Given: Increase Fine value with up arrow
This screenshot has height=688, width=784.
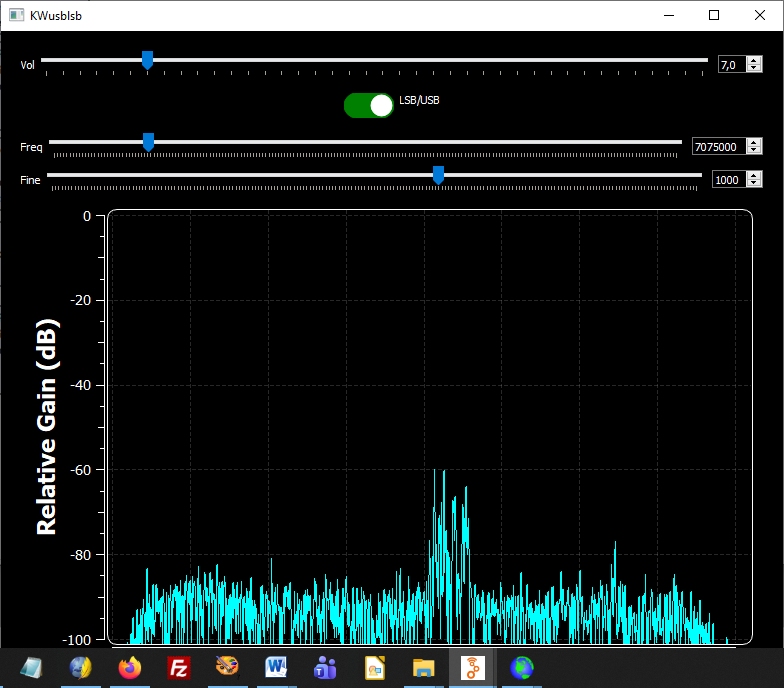Looking at the screenshot, I should coord(754,175).
